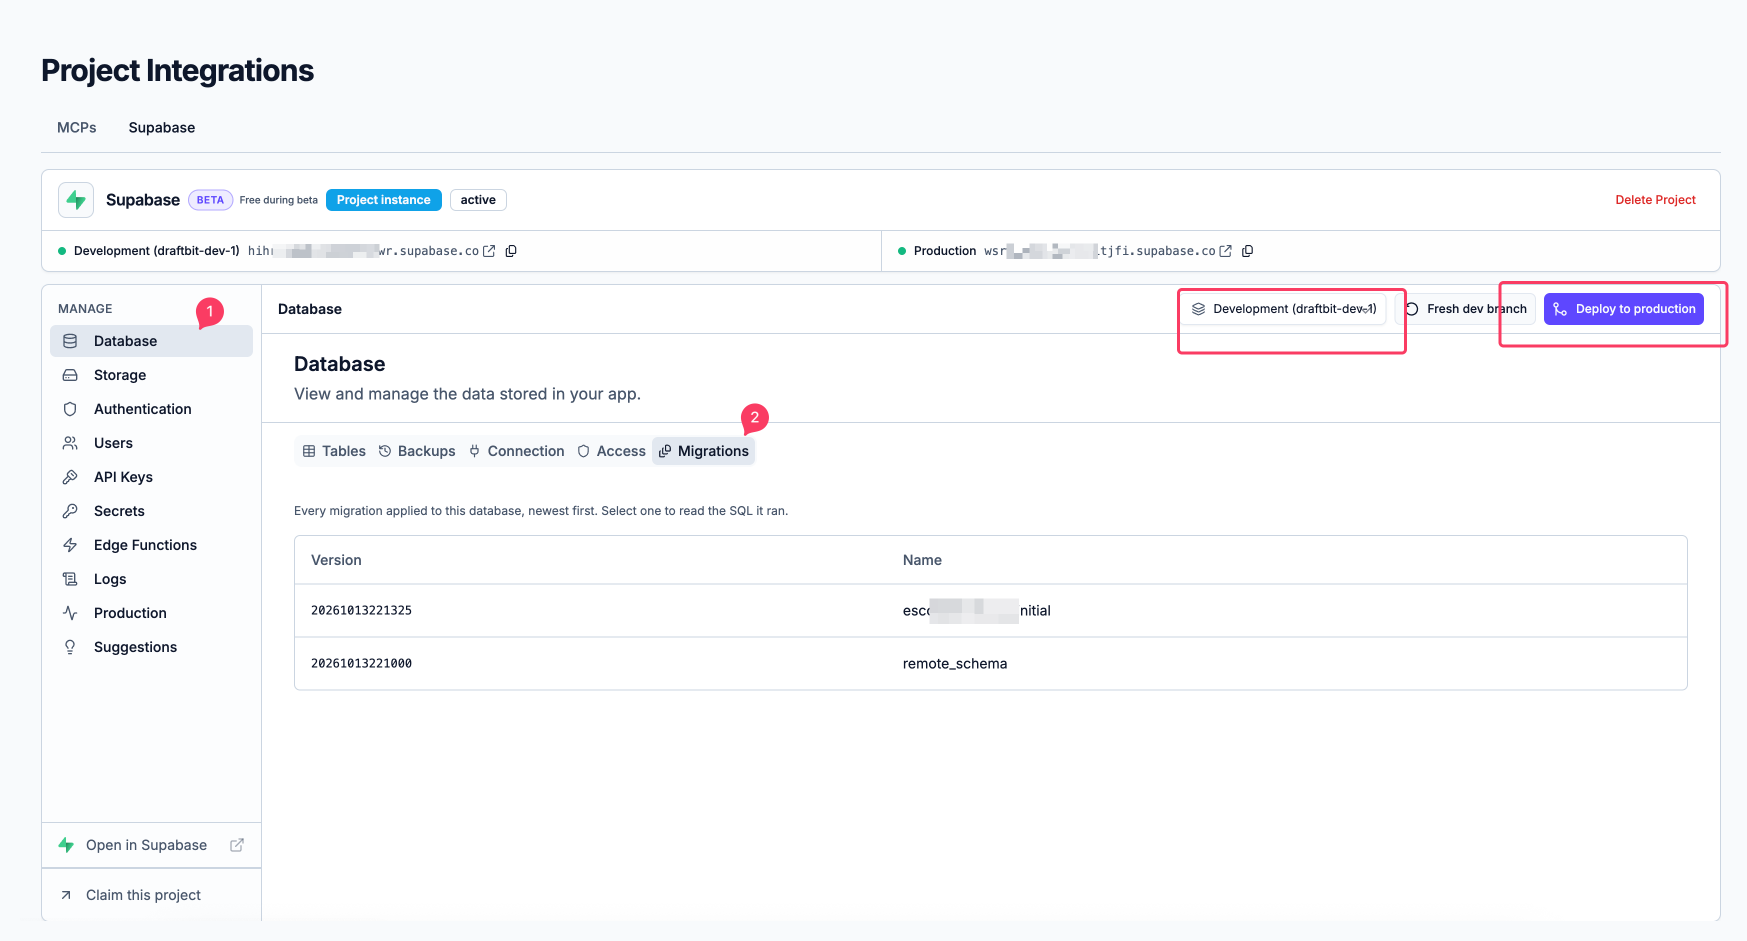The height and width of the screenshot is (941, 1747).
Task: Click the Supabase lightning bolt logo
Action: [x=76, y=200]
